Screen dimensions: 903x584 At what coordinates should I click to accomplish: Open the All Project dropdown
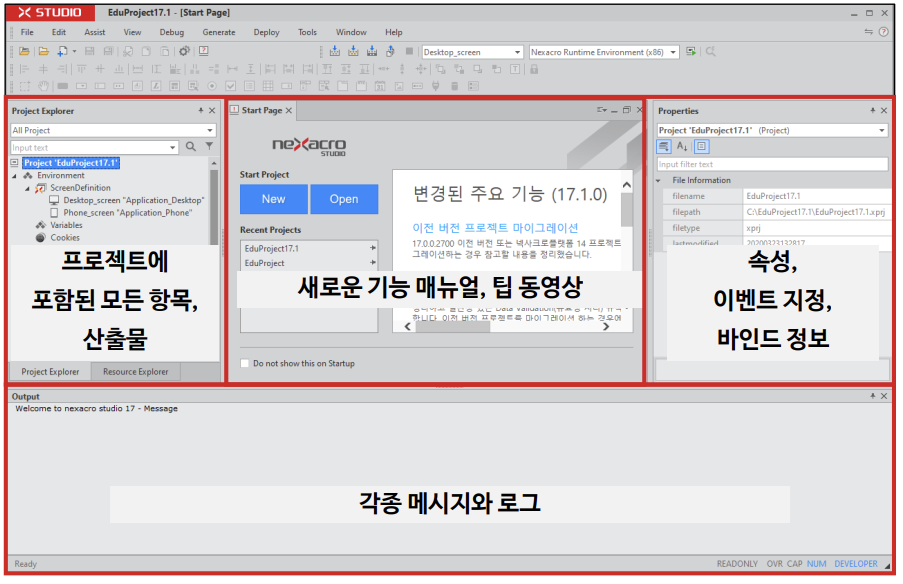pos(210,131)
